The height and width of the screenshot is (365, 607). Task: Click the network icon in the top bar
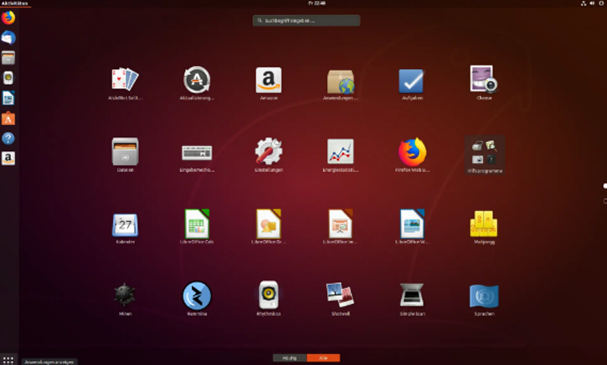(x=583, y=3)
